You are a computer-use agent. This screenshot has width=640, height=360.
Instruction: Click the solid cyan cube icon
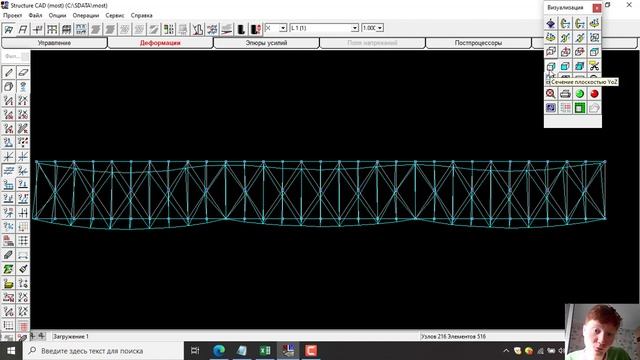point(565,66)
